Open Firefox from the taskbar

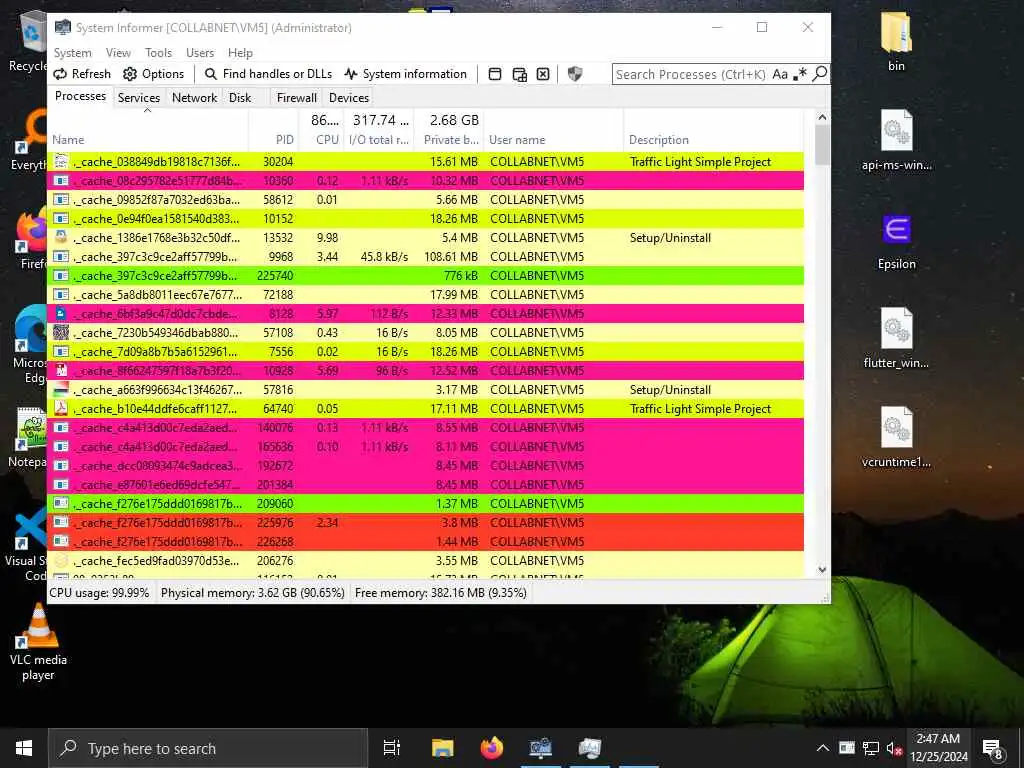[492, 748]
